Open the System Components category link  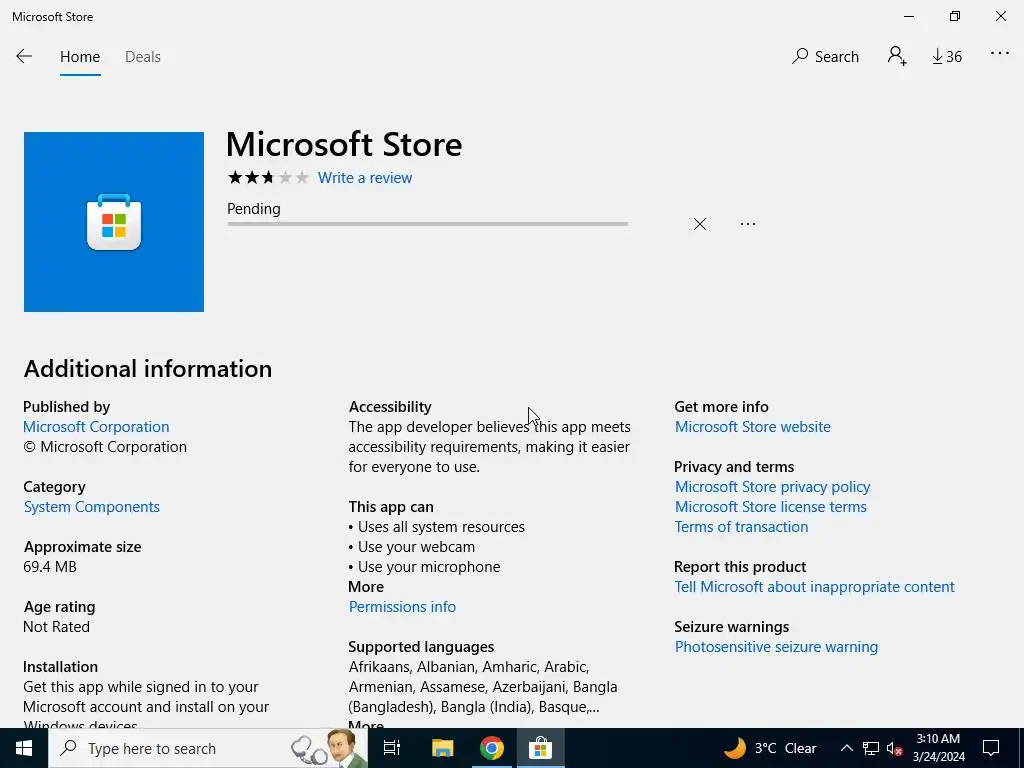91,507
